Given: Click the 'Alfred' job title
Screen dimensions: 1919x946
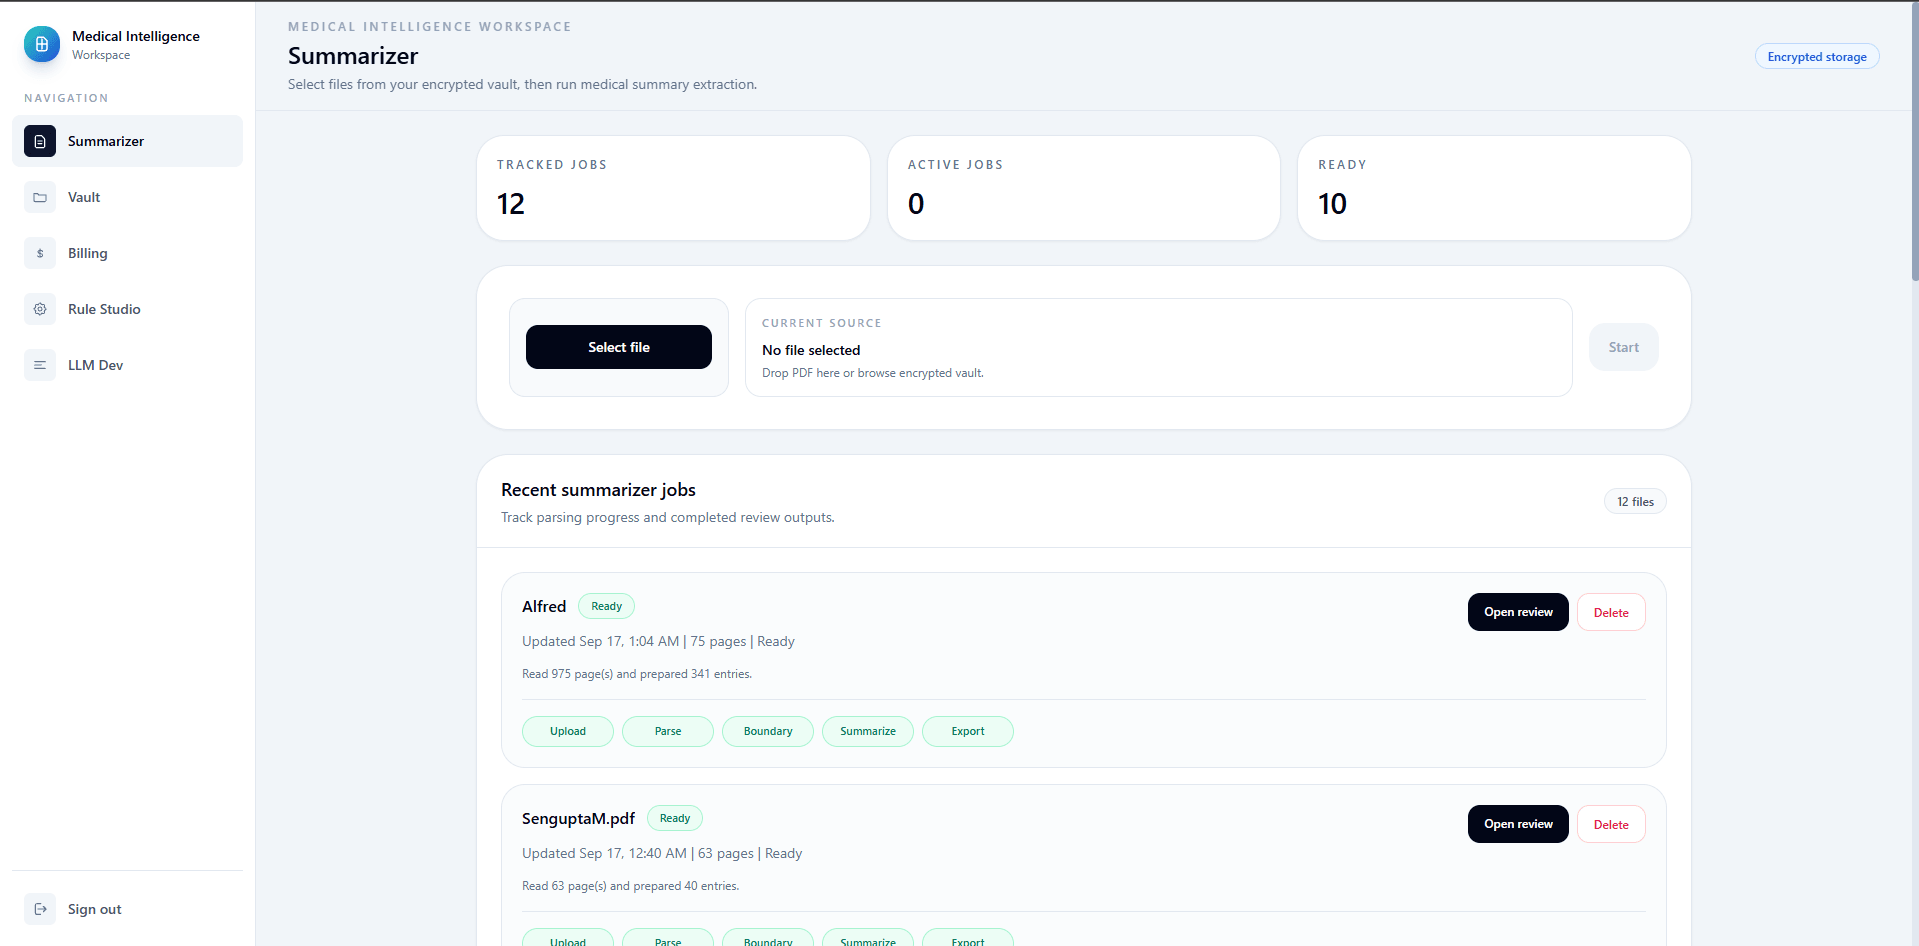Looking at the screenshot, I should [544, 606].
